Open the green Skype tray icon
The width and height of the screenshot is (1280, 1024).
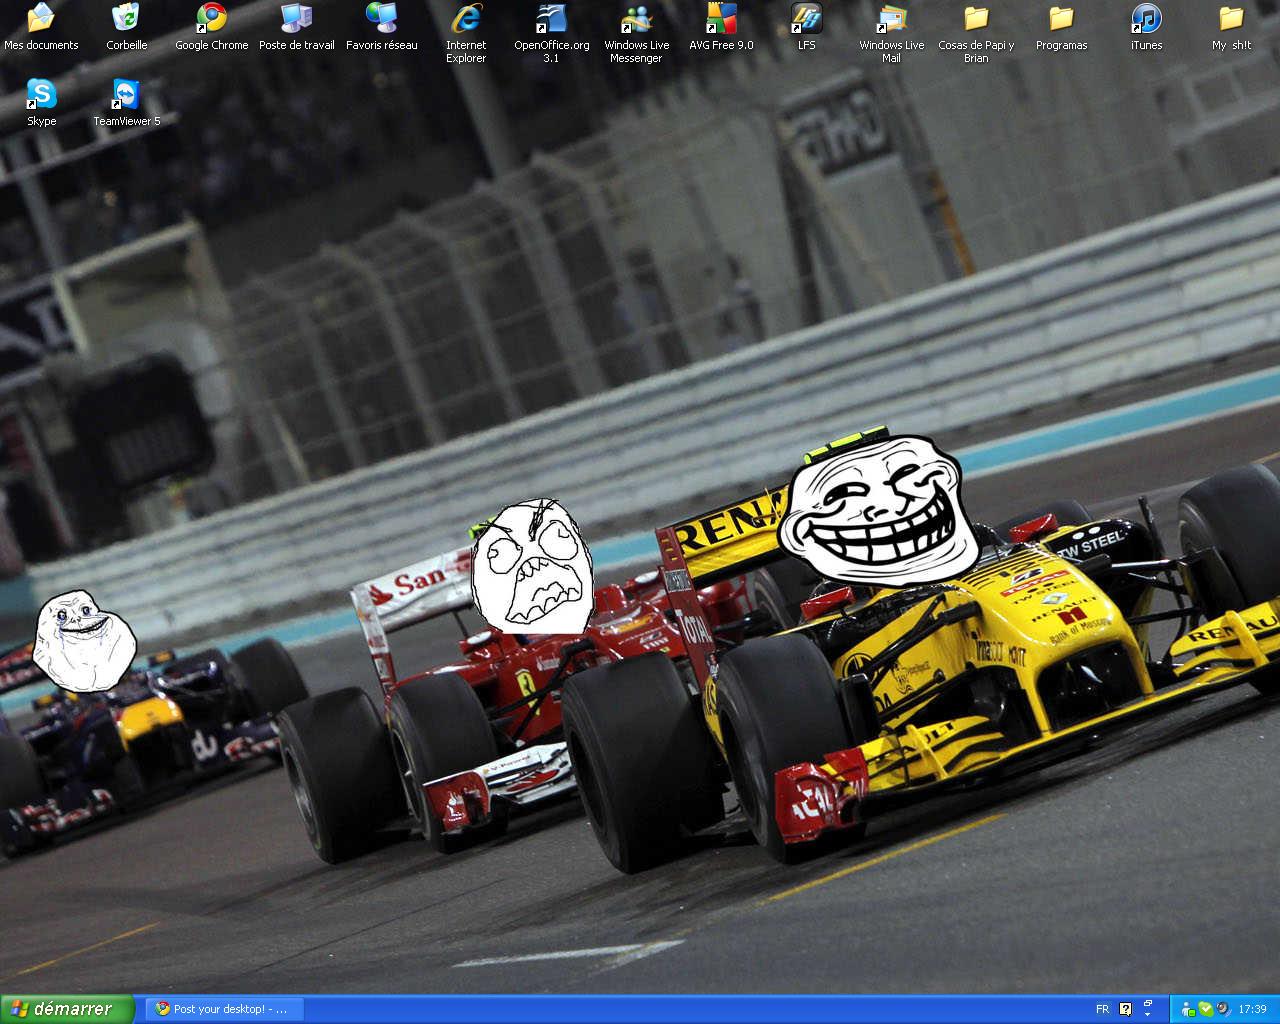pos(1205,1009)
